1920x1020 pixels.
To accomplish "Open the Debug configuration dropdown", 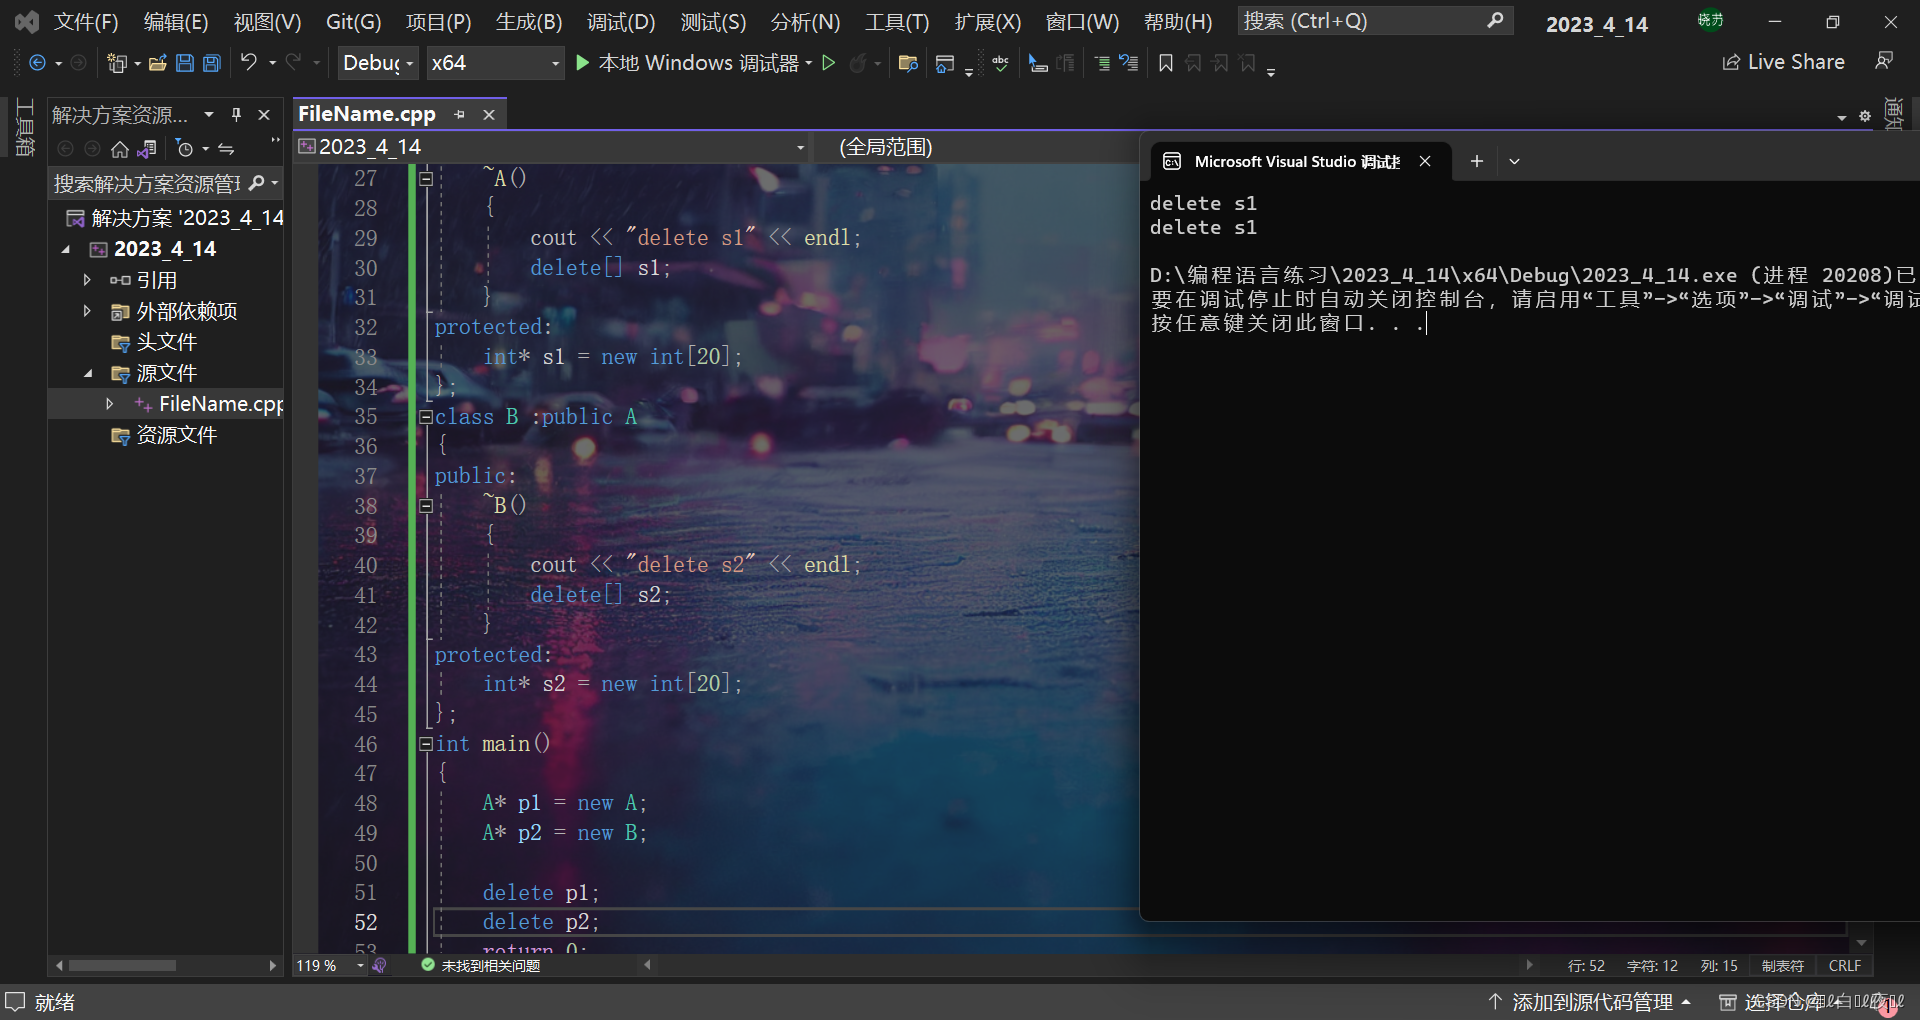I will (377, 62).
